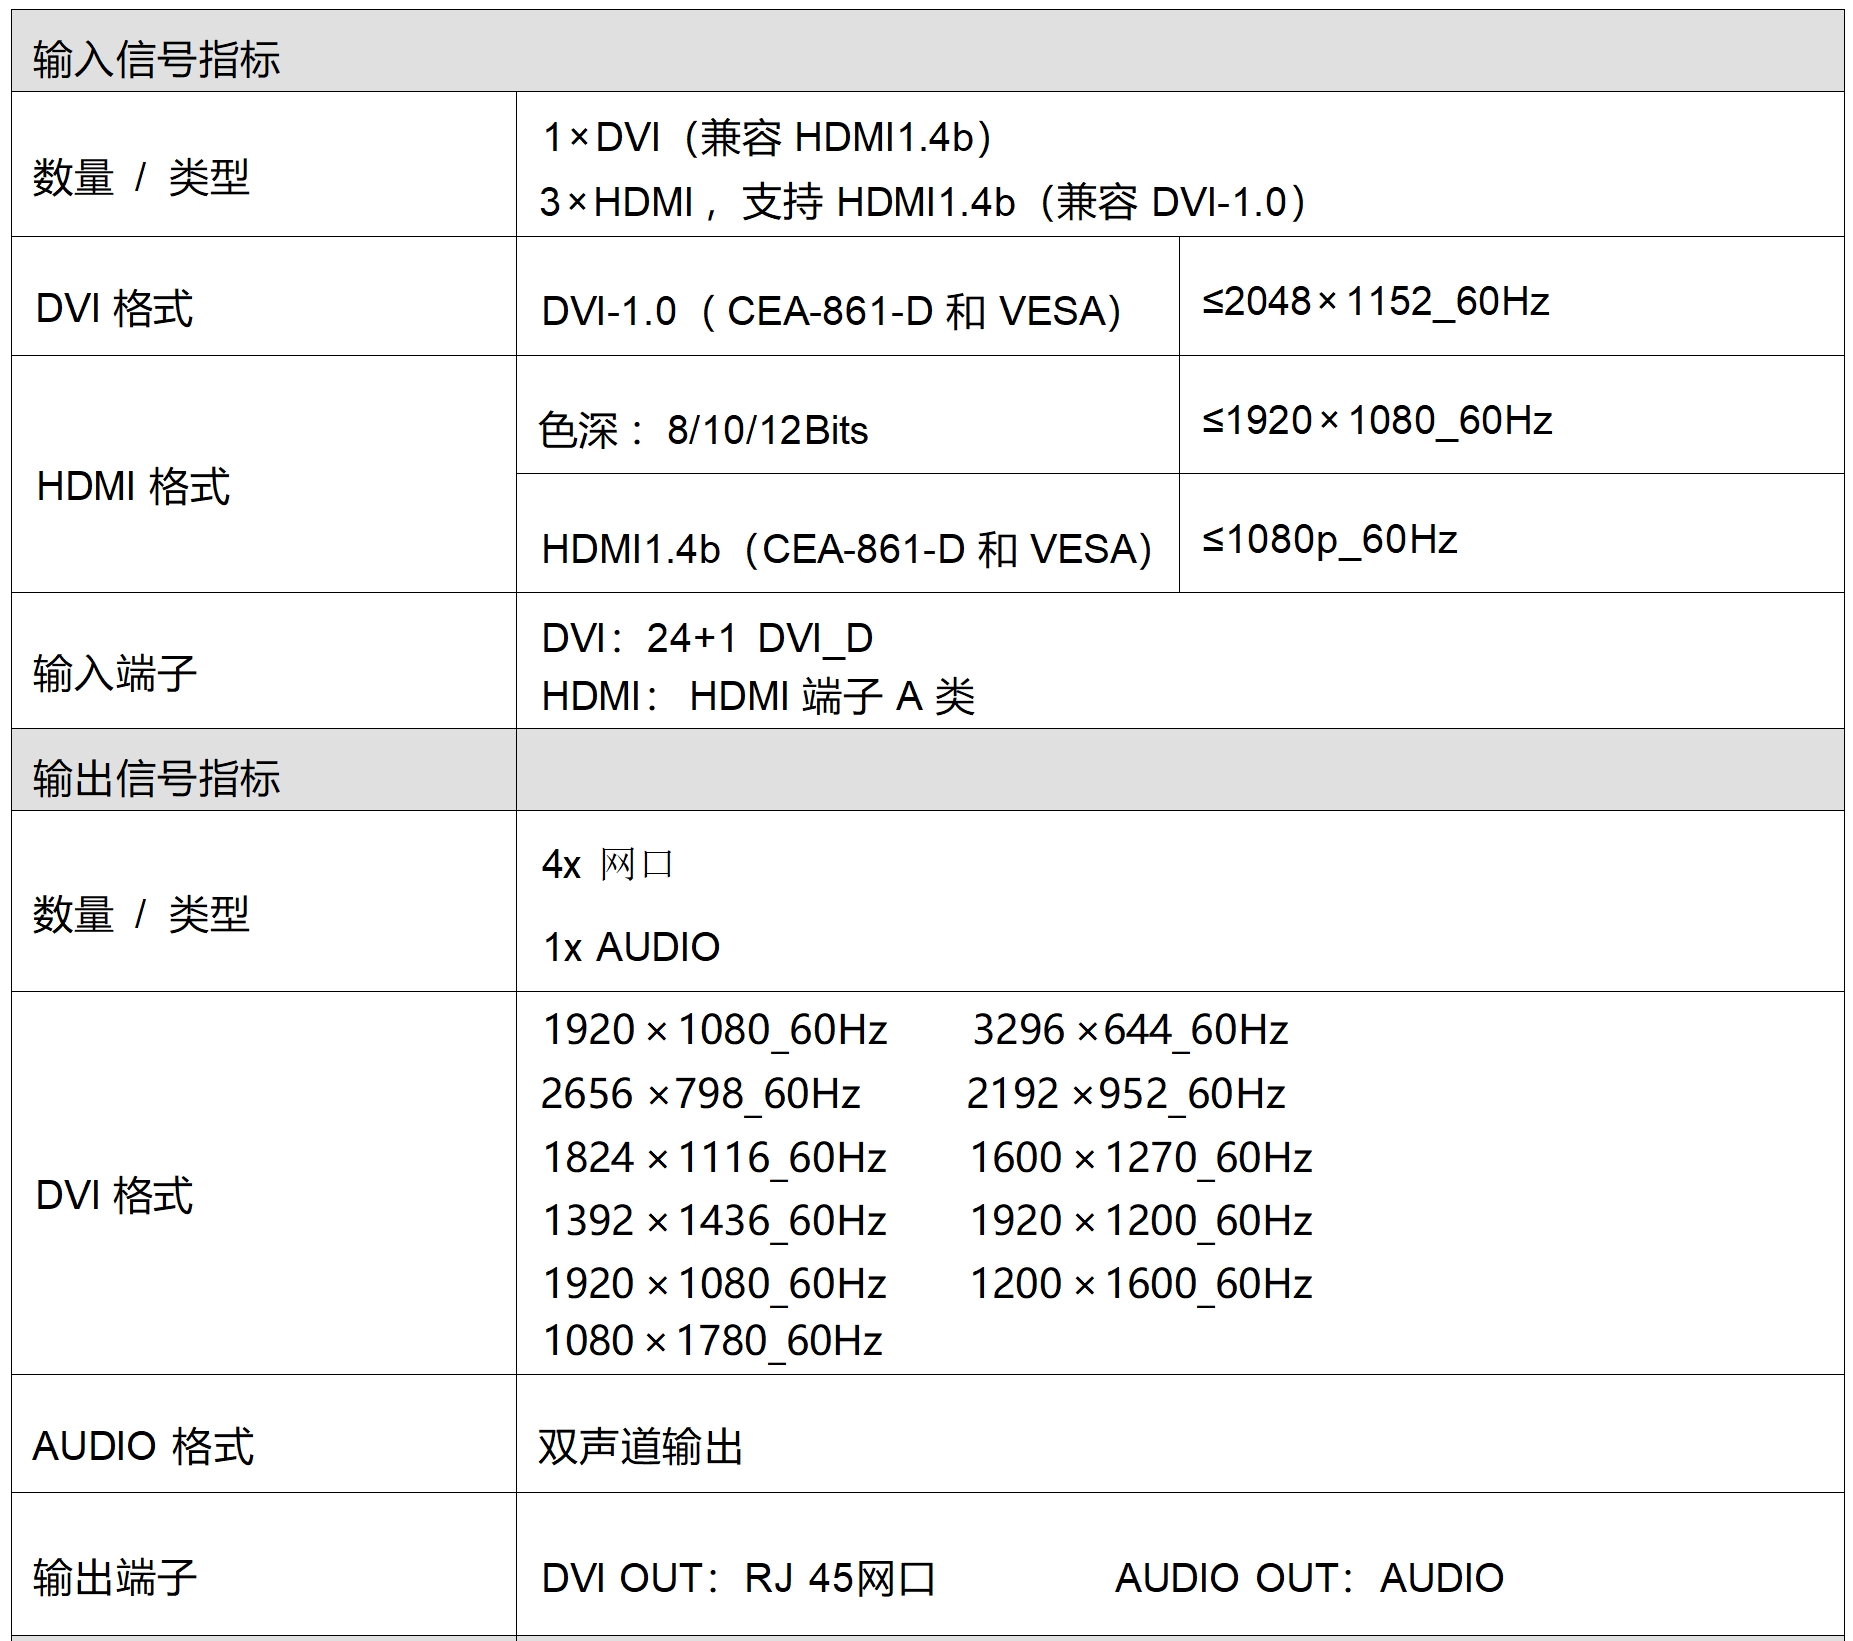Click the 3296×644_60Hz resolution entry

pos(1130,1030)
